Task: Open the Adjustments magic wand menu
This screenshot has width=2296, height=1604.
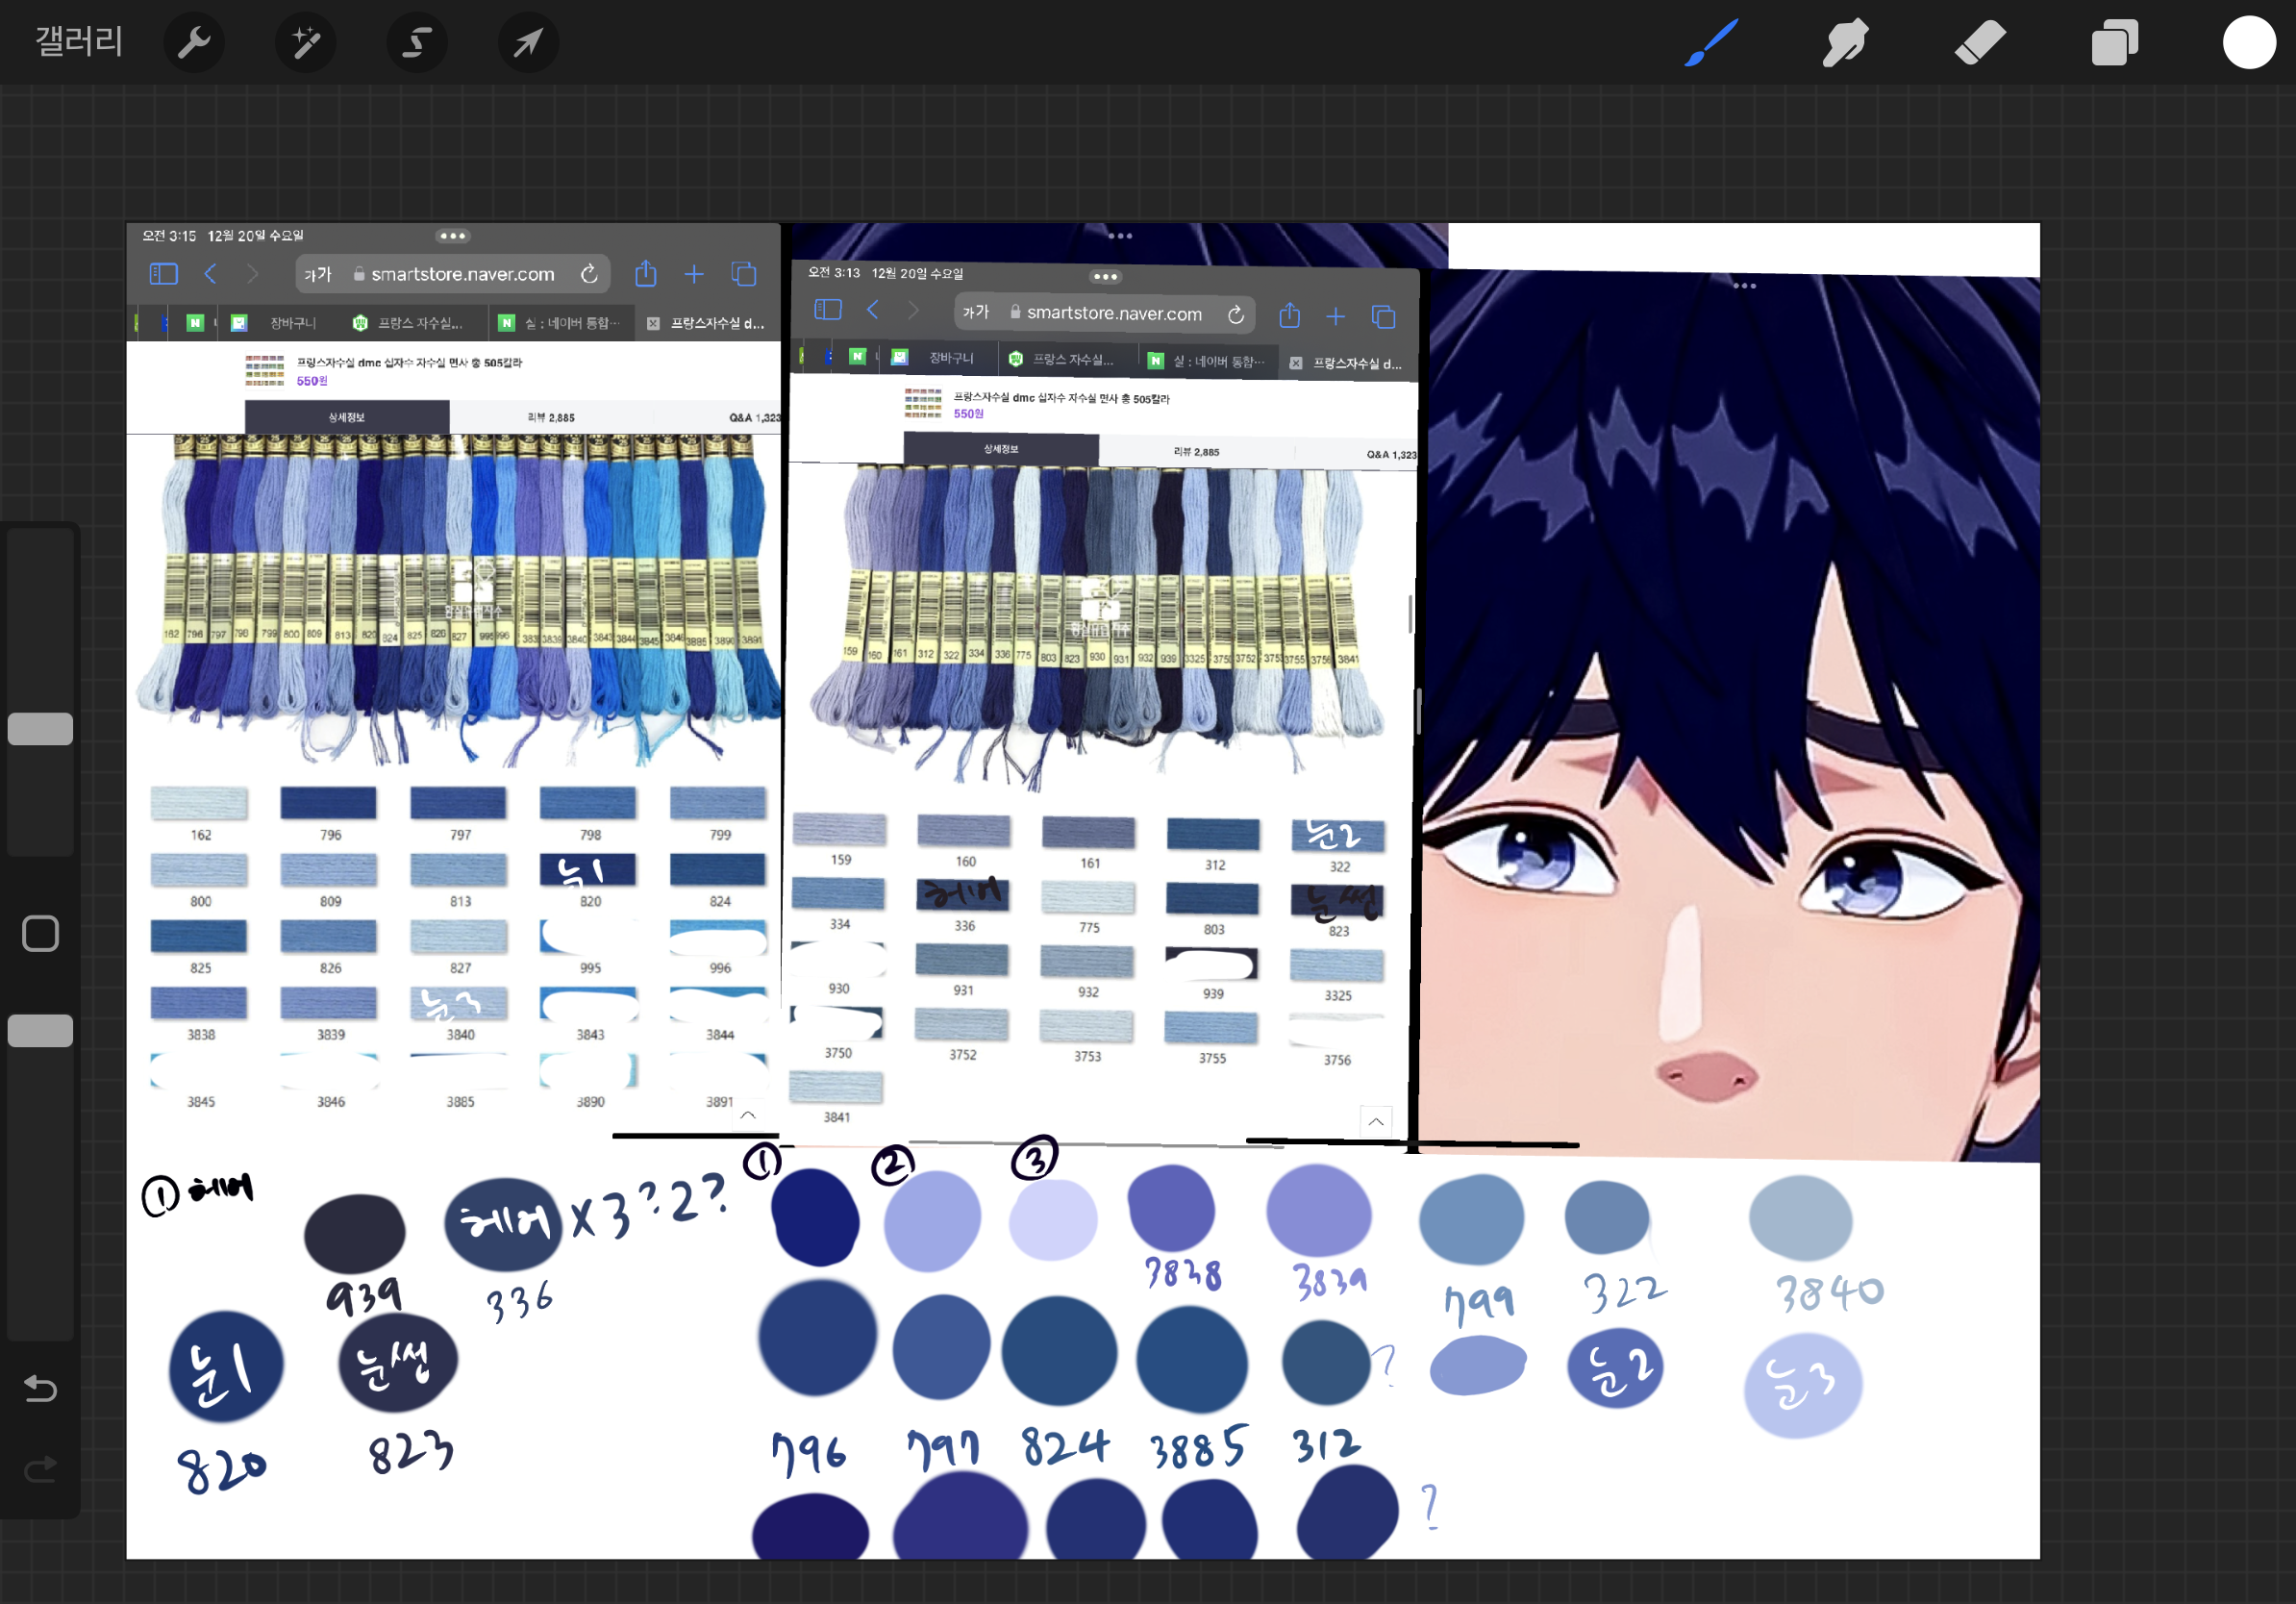Action: tap(305, 42)
